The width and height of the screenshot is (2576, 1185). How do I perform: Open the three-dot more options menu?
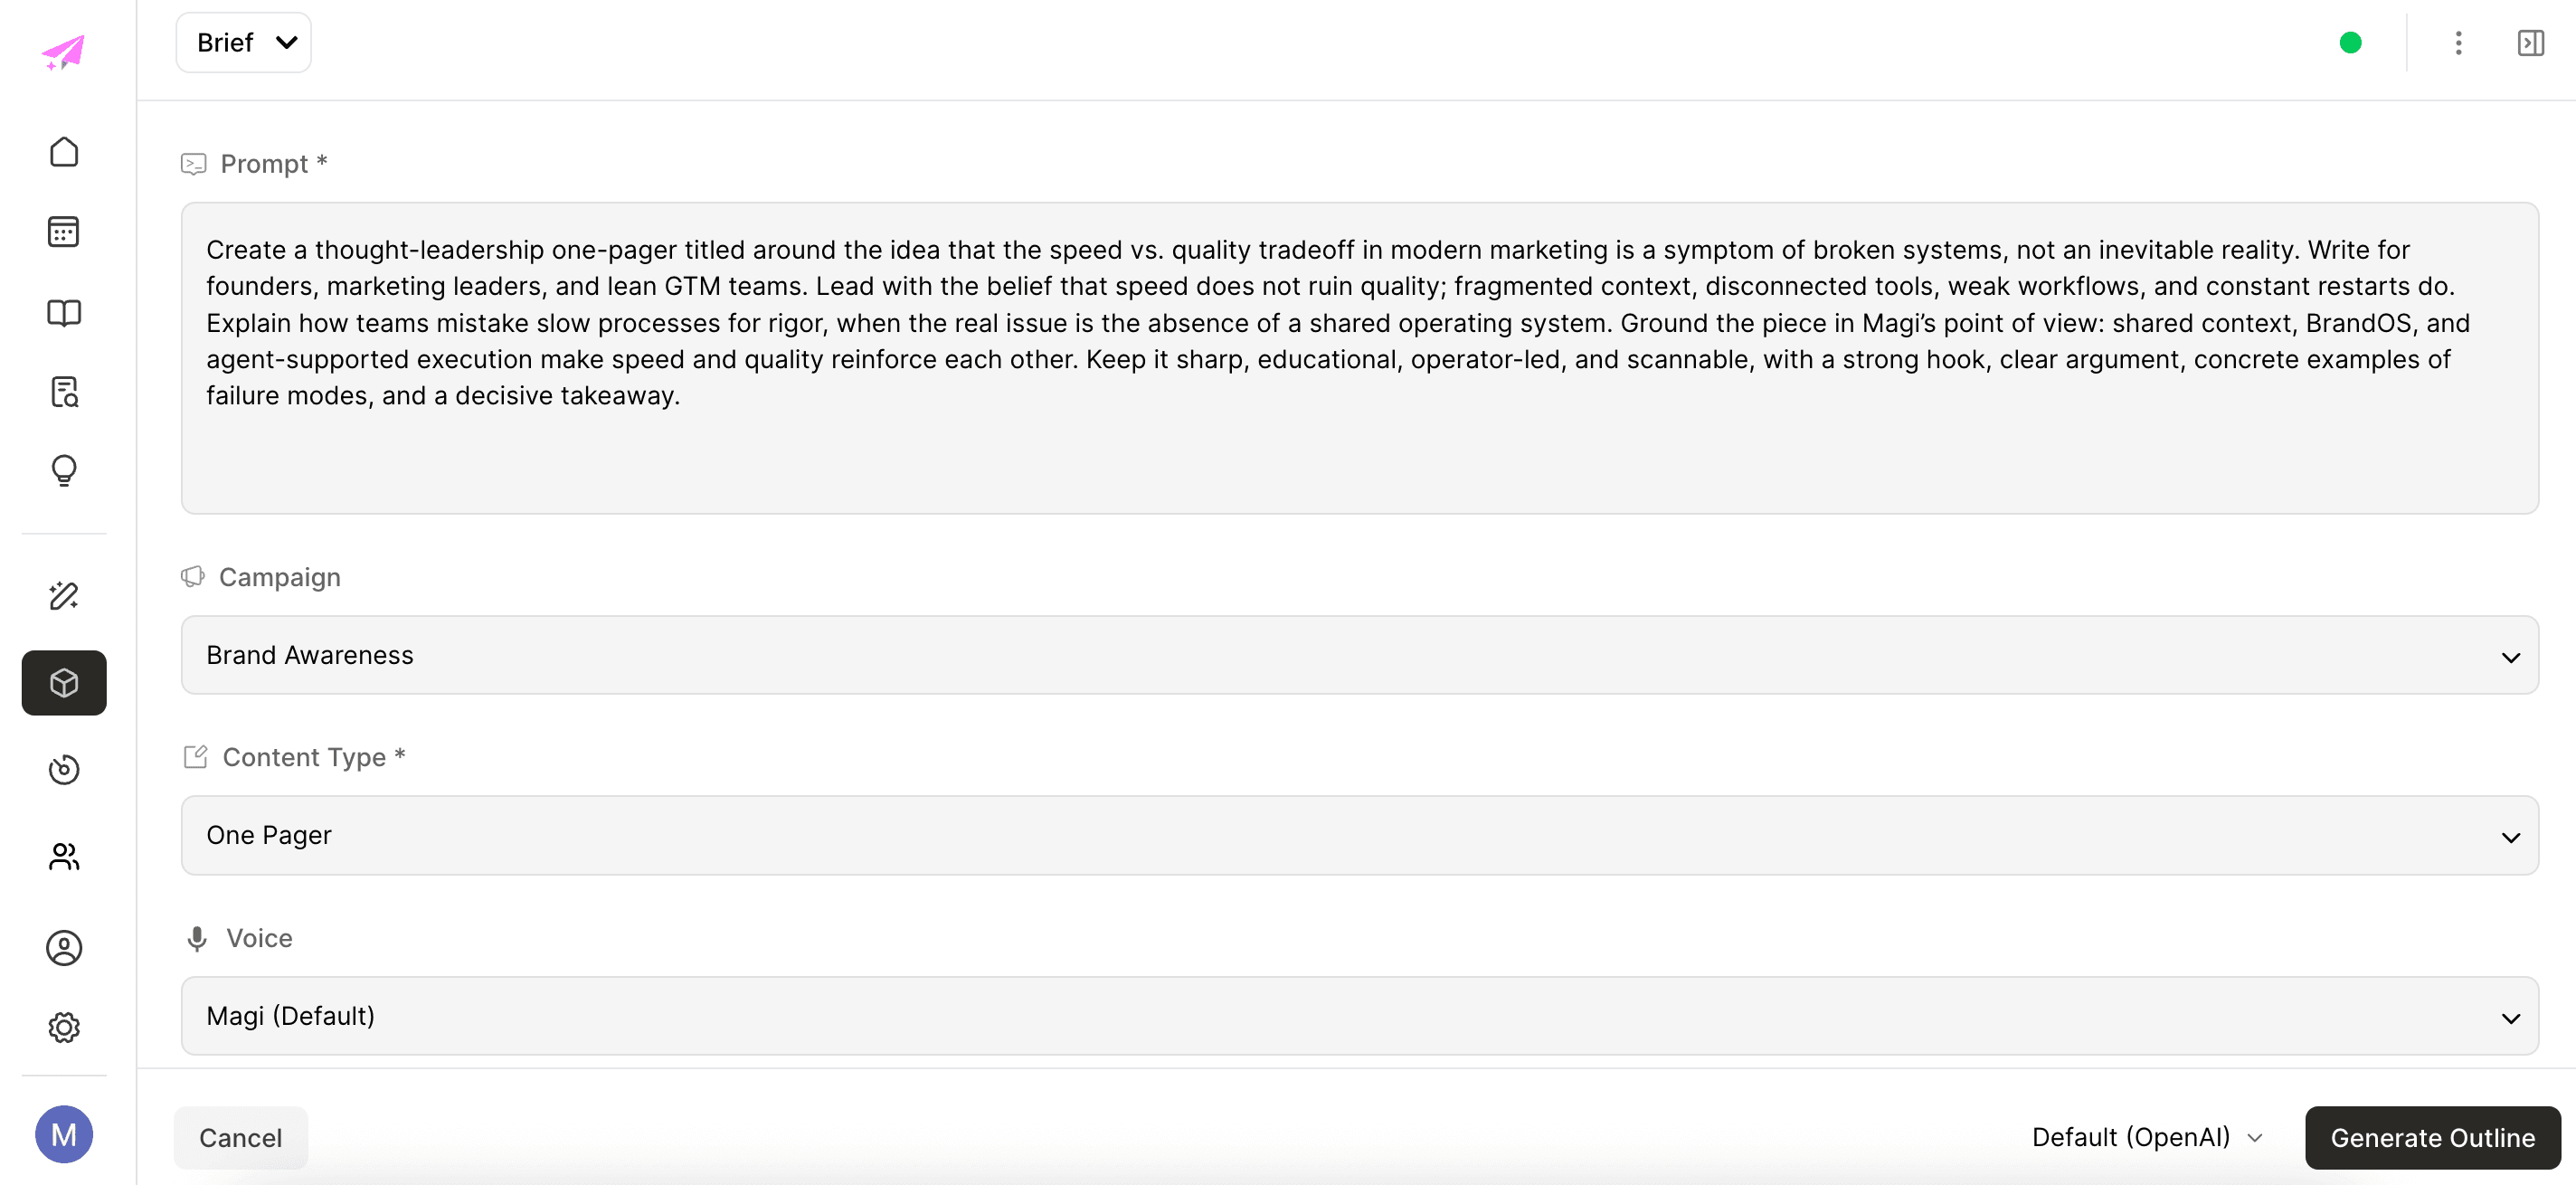point(2458,43)
